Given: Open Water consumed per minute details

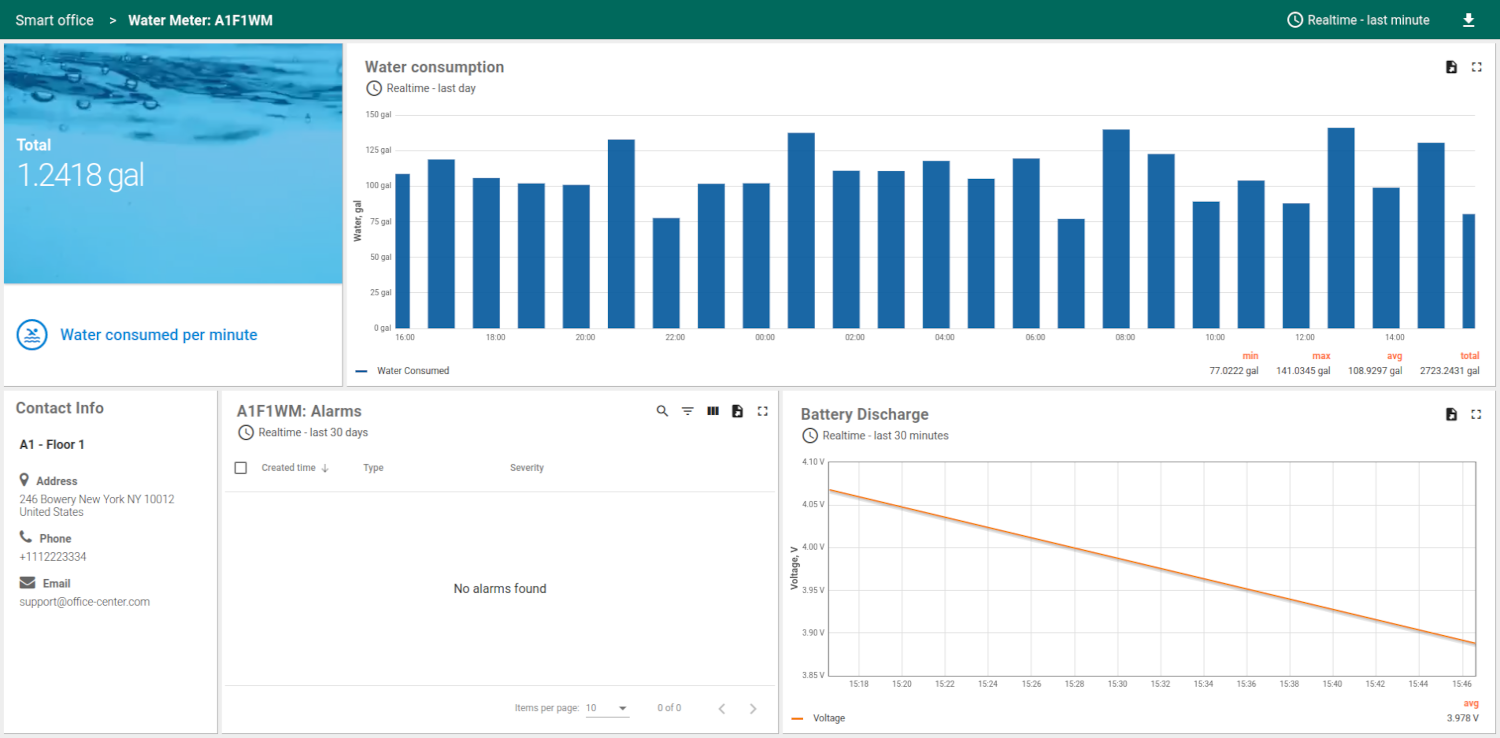Looking at the screenshot, I should click(160, 334).
